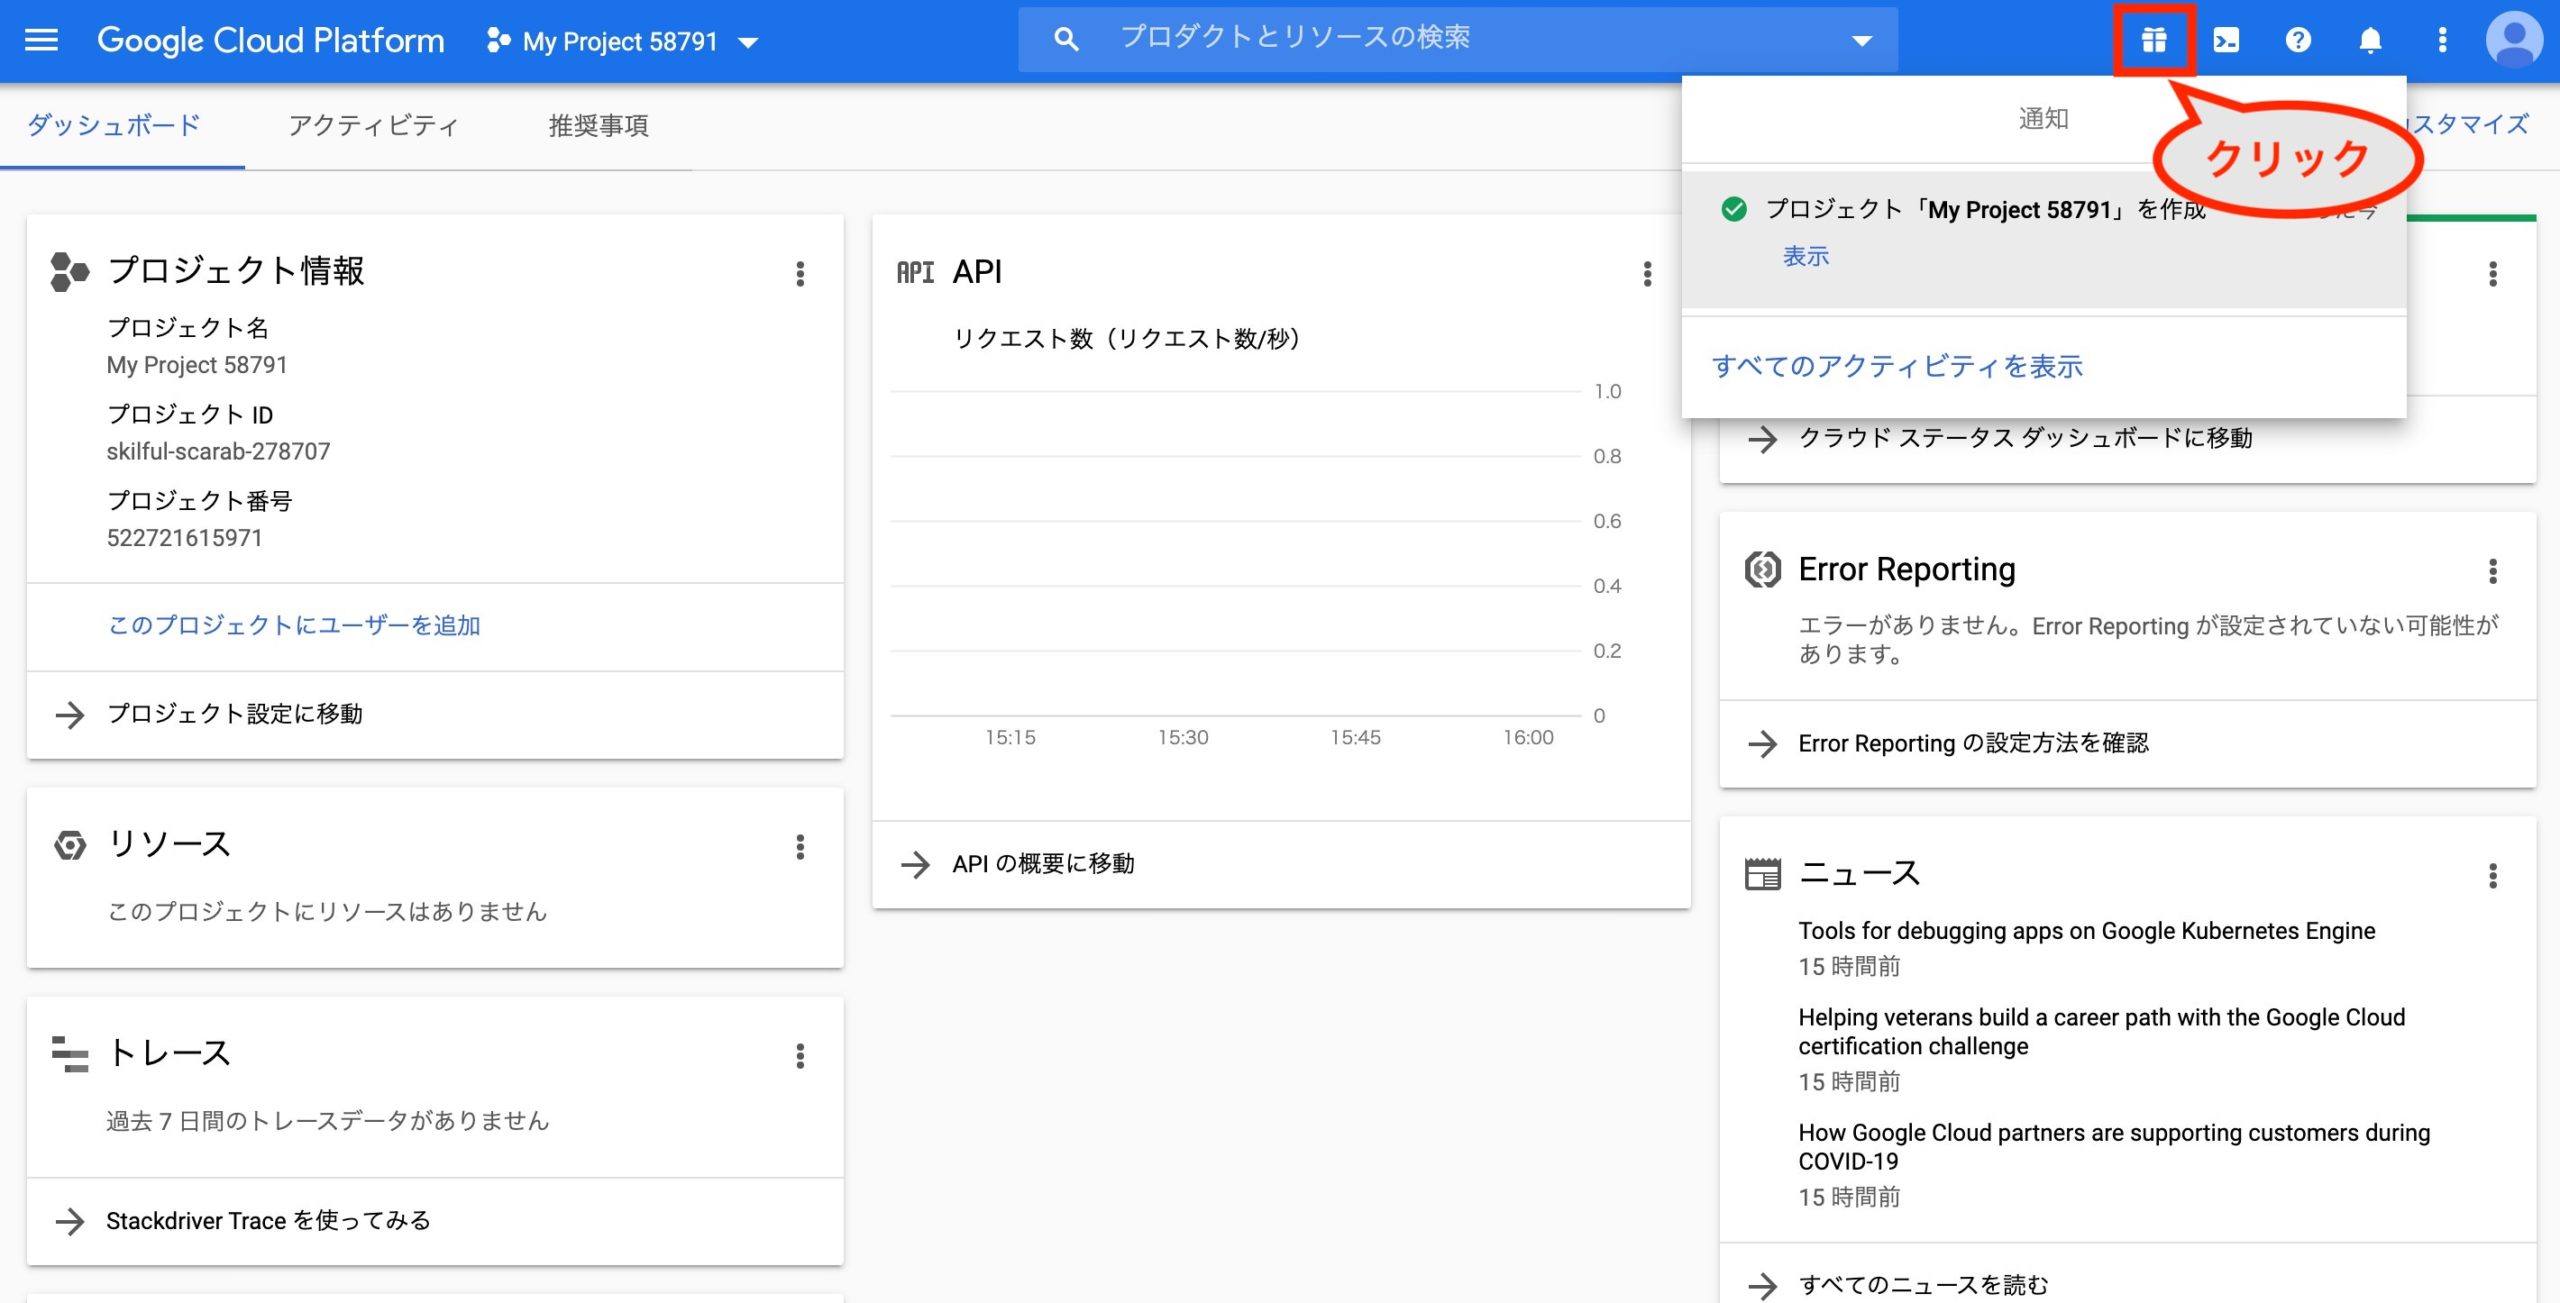The height and width of the screenshot is (1303, 2560).
Task: Click the ニュース newspaper icon
Action: point(1762,875)
